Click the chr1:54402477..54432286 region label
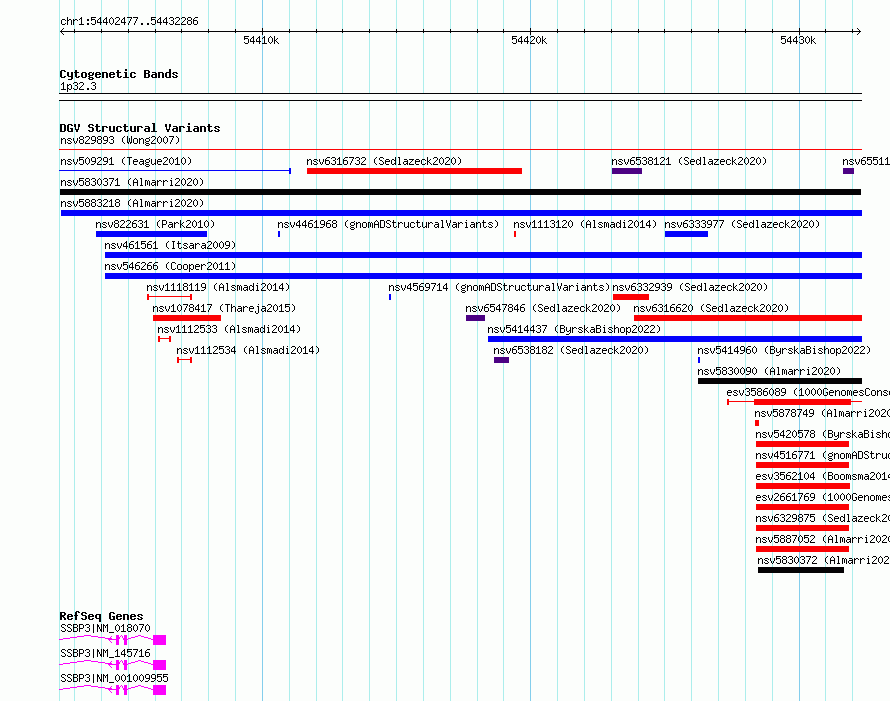The width and height of the screenshot is (890, 701). point(129,22)
